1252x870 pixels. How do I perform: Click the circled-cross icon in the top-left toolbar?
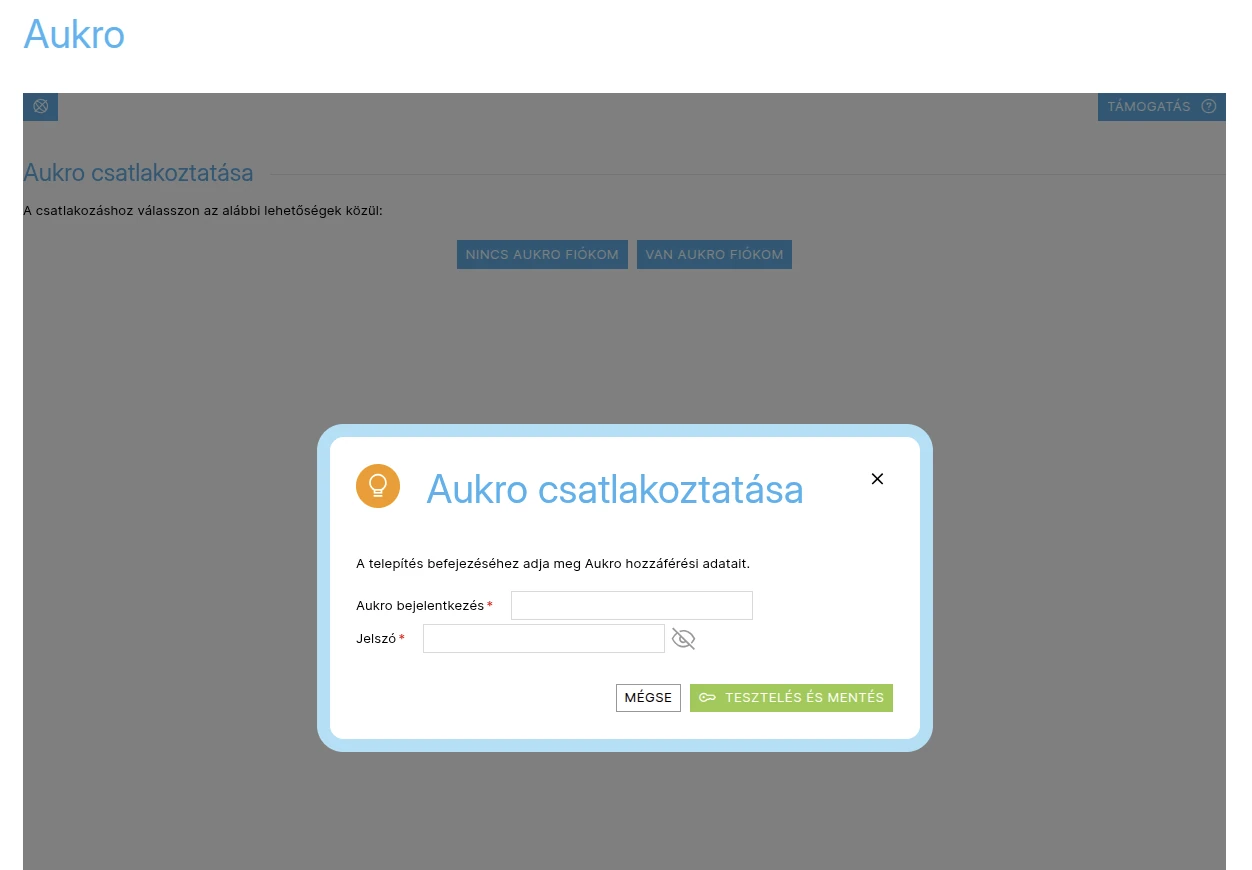40,106
